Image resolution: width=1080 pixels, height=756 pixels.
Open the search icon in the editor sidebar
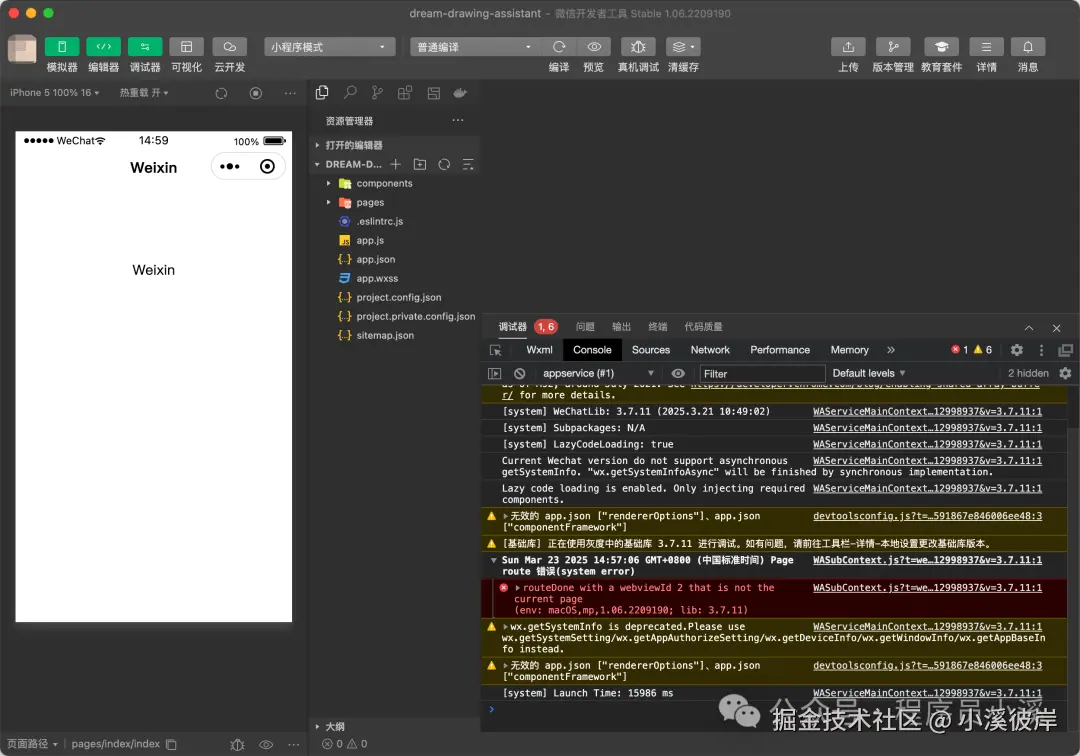[x=351, y=92]
